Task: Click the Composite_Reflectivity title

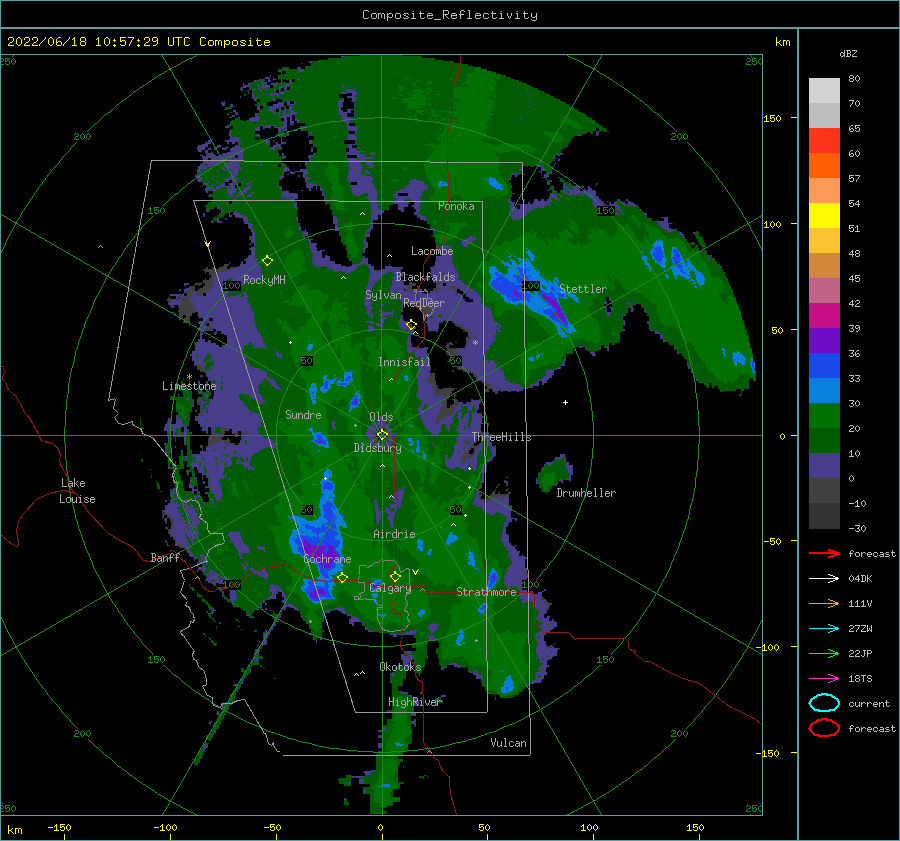Action: pos(450,15)
